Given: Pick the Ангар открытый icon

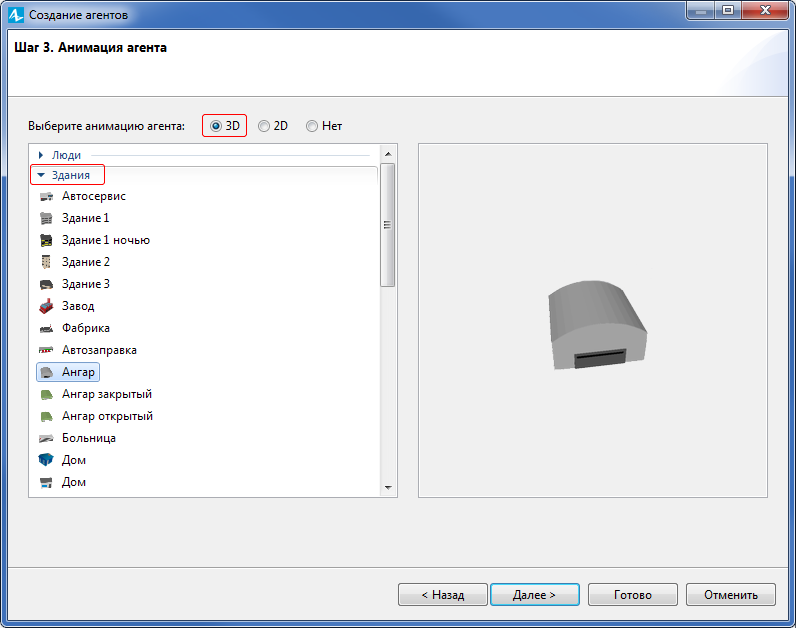Looking at the screenshot, I should click(46, 416).
